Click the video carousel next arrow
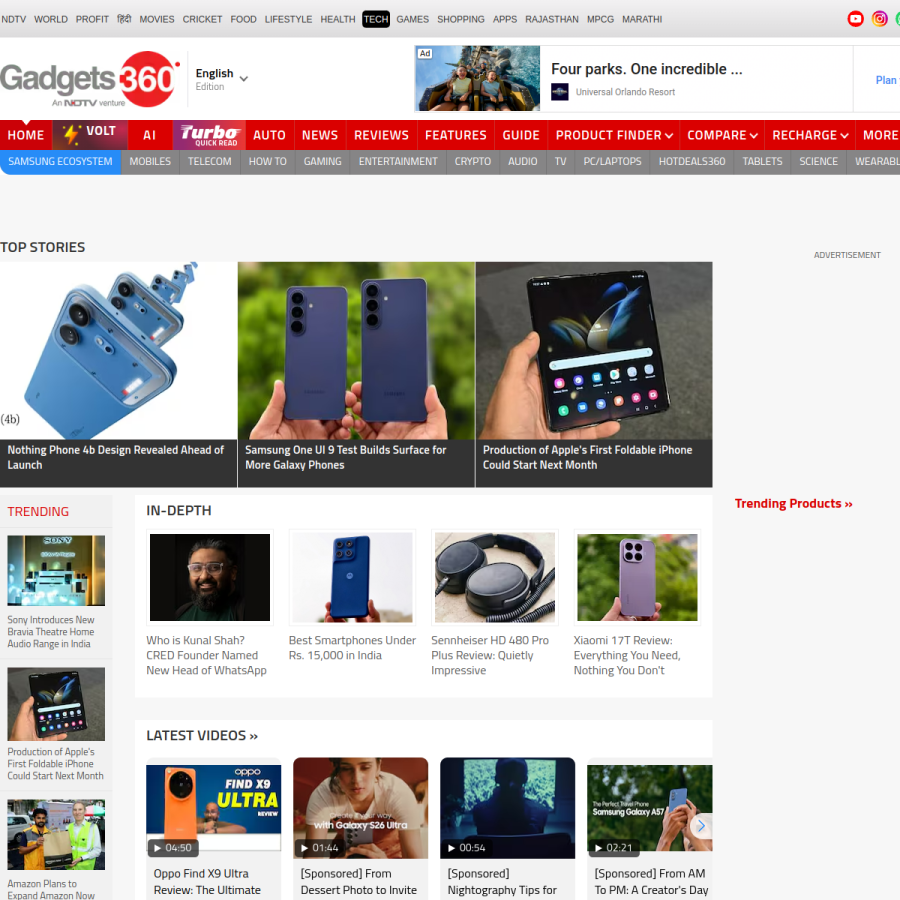The width and height of the screenshot is (900, 900). (701, 827)
